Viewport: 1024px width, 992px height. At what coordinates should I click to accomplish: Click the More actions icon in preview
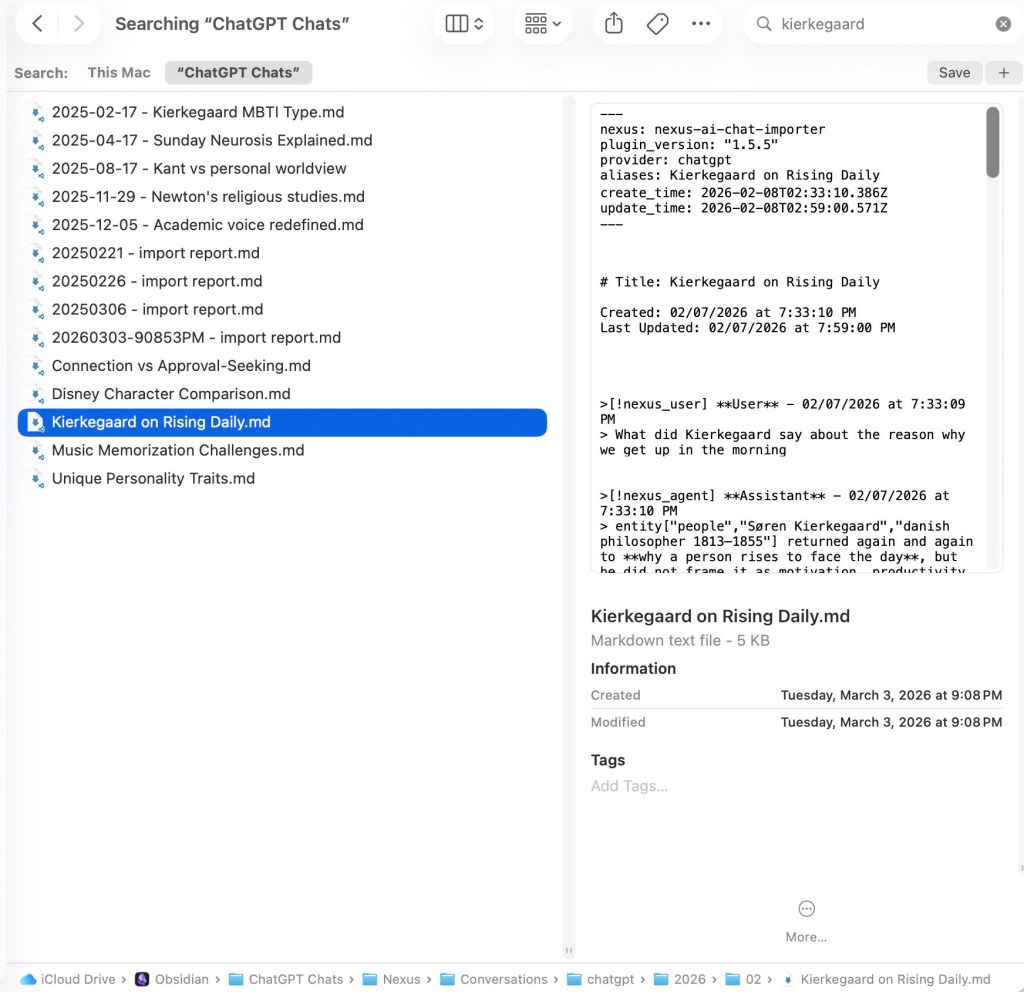click(x=806, y=909)
